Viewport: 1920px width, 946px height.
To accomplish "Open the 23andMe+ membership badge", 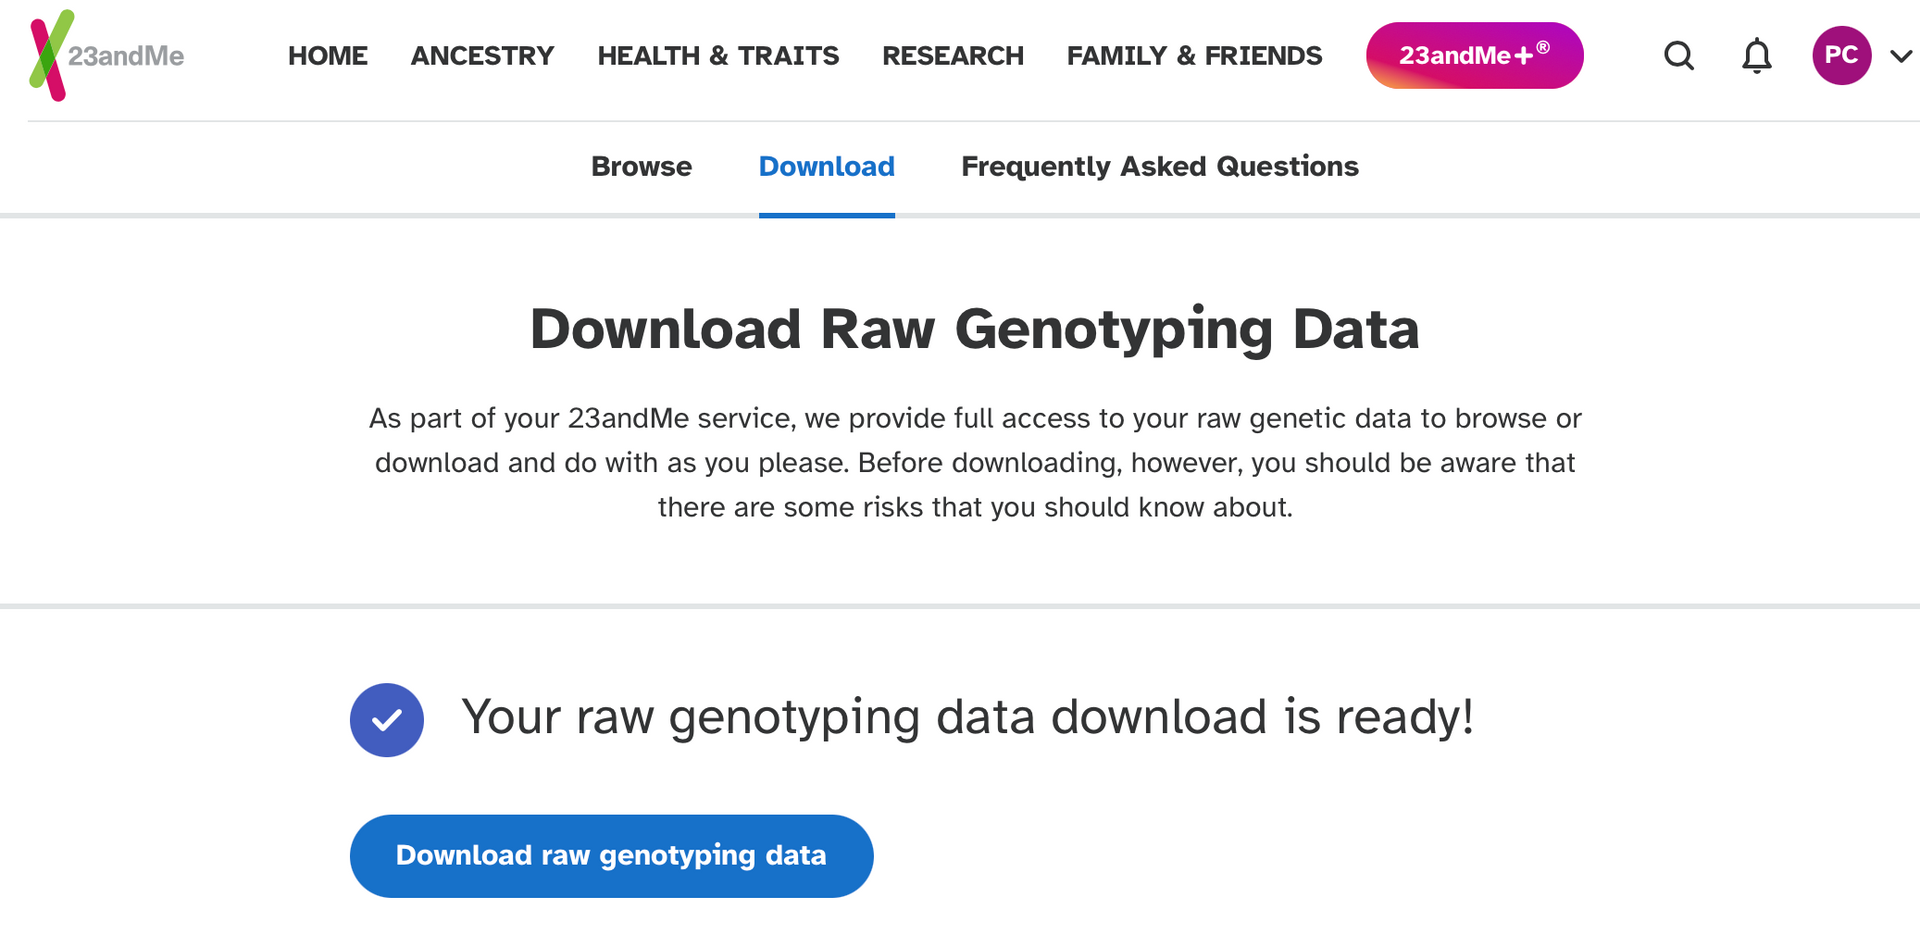I will 1474,55.
